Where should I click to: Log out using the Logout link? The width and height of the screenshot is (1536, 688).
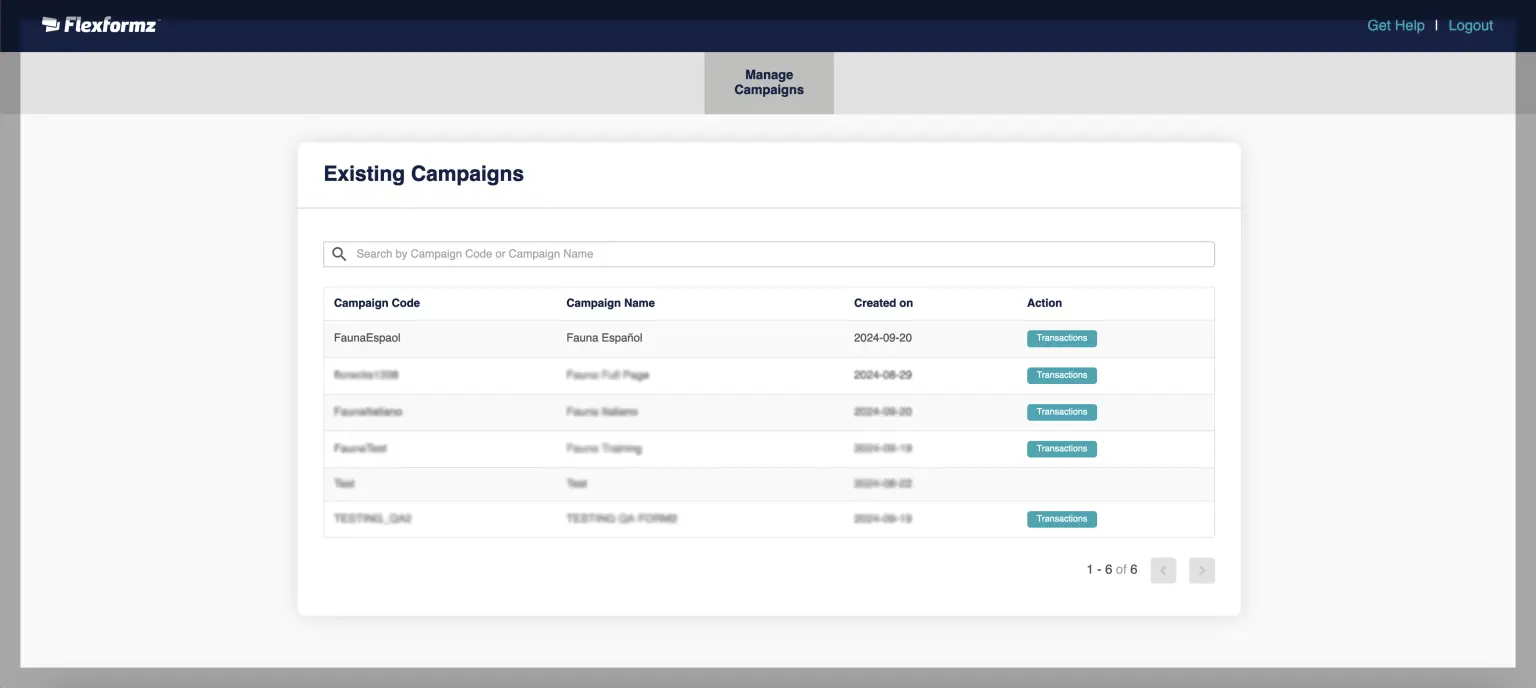click(x=1470, y=26)
